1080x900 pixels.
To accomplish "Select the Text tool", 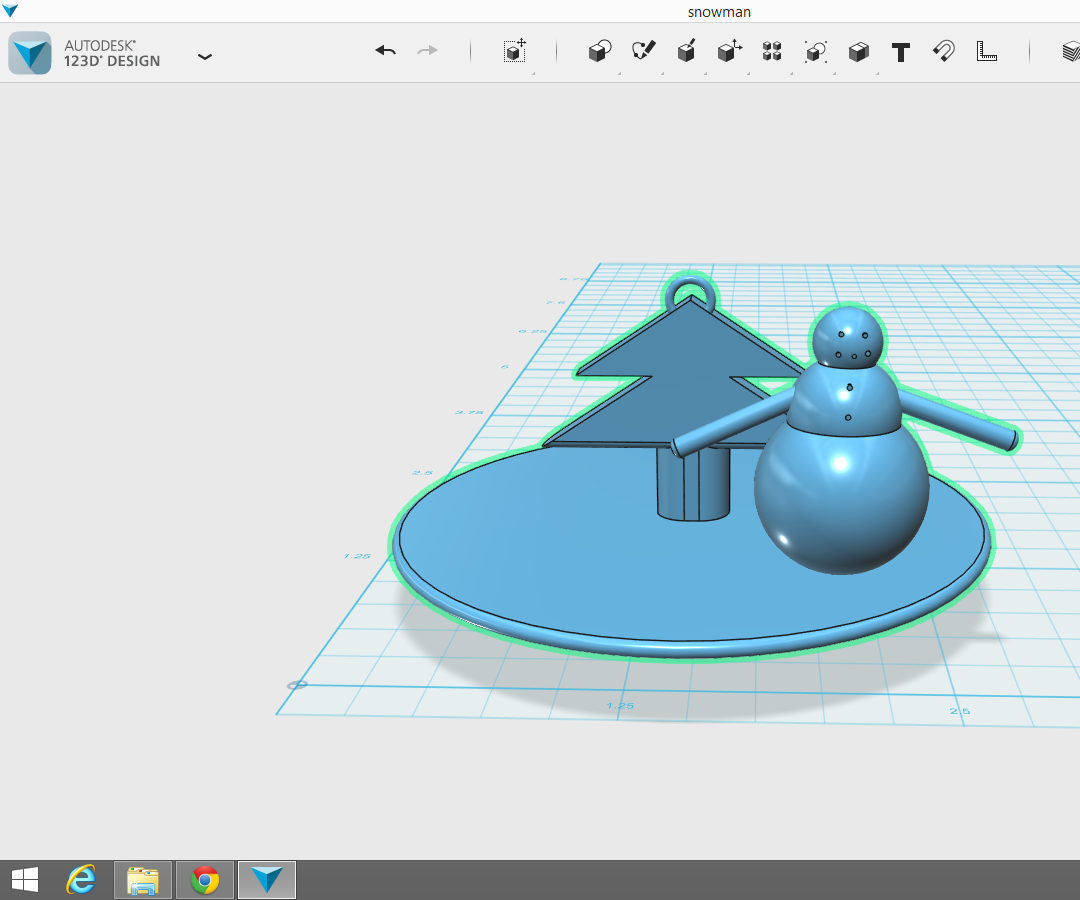I will coord(901,52).
